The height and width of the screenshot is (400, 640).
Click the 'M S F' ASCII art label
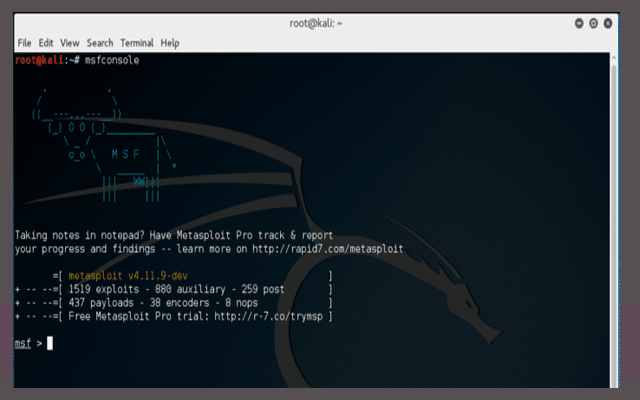[125, 154]
